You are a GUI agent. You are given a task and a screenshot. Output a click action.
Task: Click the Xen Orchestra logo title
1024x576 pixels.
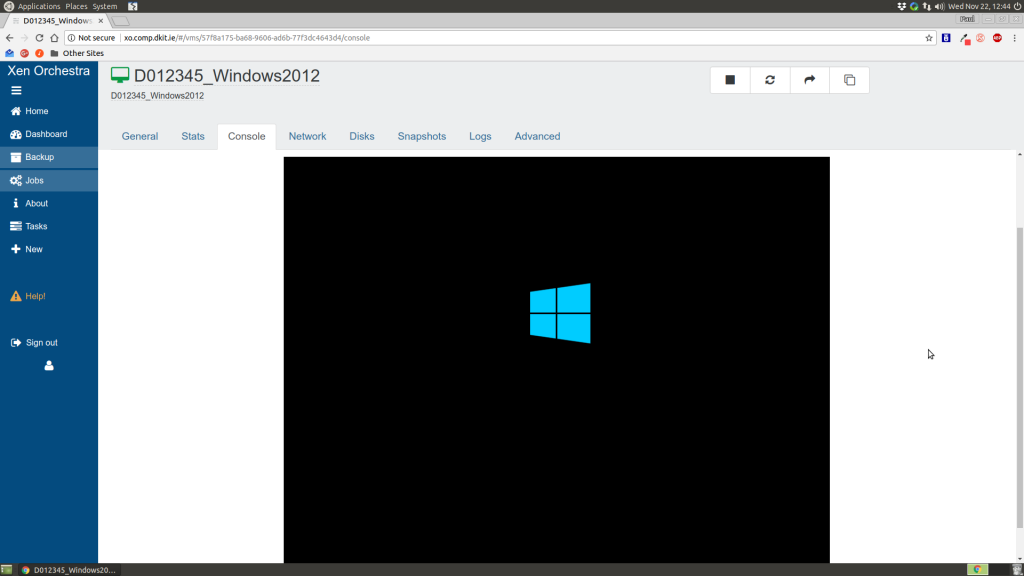click(x=49, y=71)
